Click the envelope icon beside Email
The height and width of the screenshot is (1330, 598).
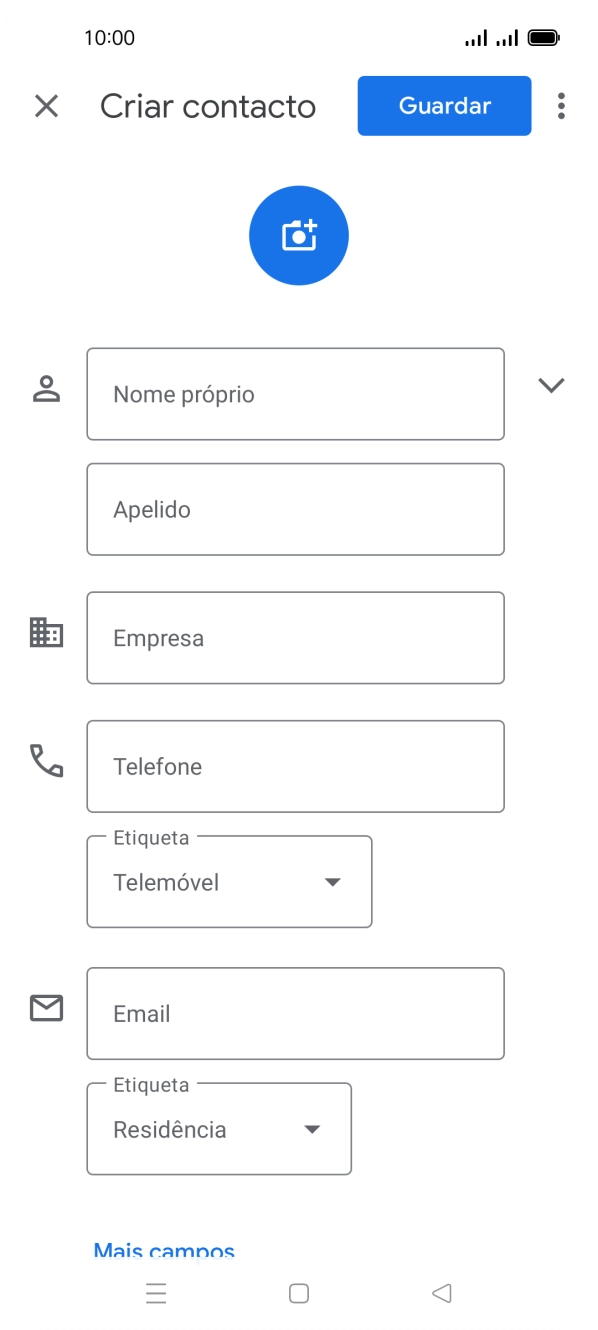click(x=47, y=1008)
